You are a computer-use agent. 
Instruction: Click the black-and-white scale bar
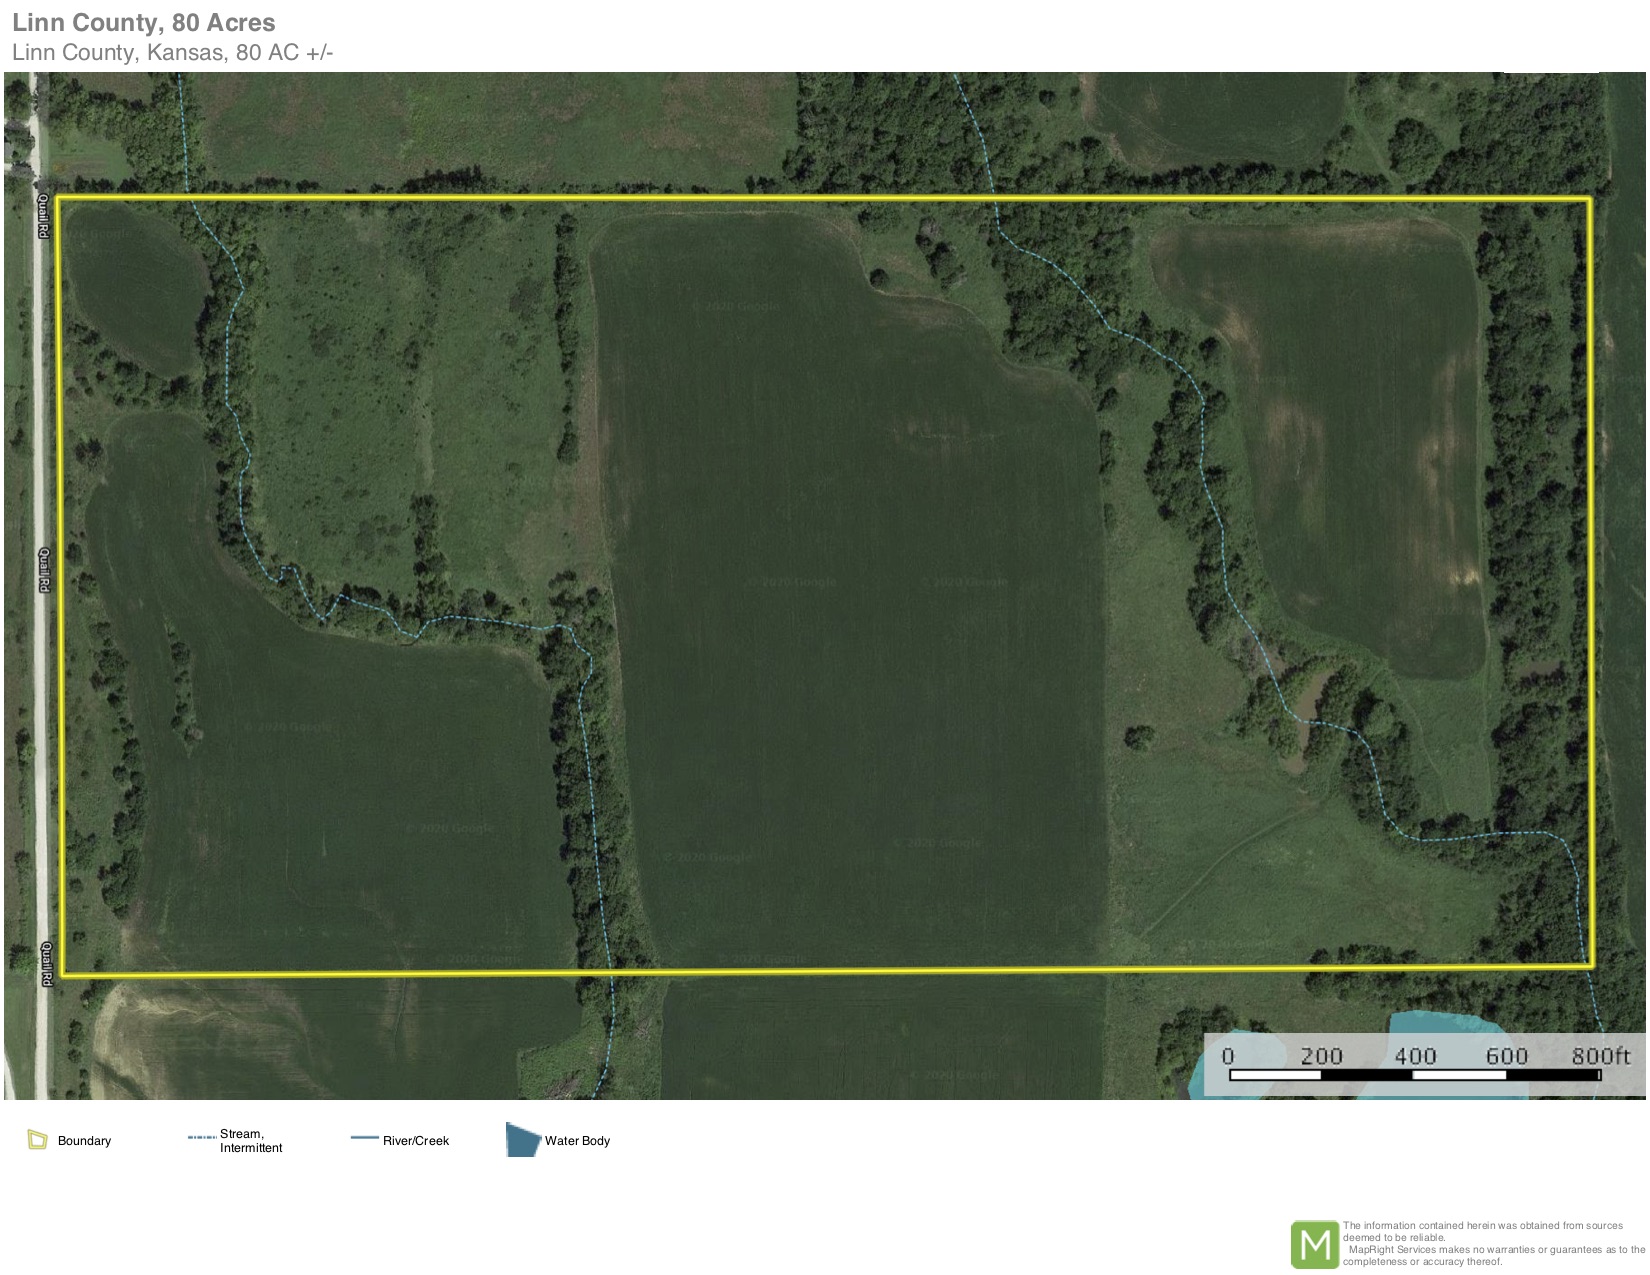pyautogui.click(x=1414, y=1076)
